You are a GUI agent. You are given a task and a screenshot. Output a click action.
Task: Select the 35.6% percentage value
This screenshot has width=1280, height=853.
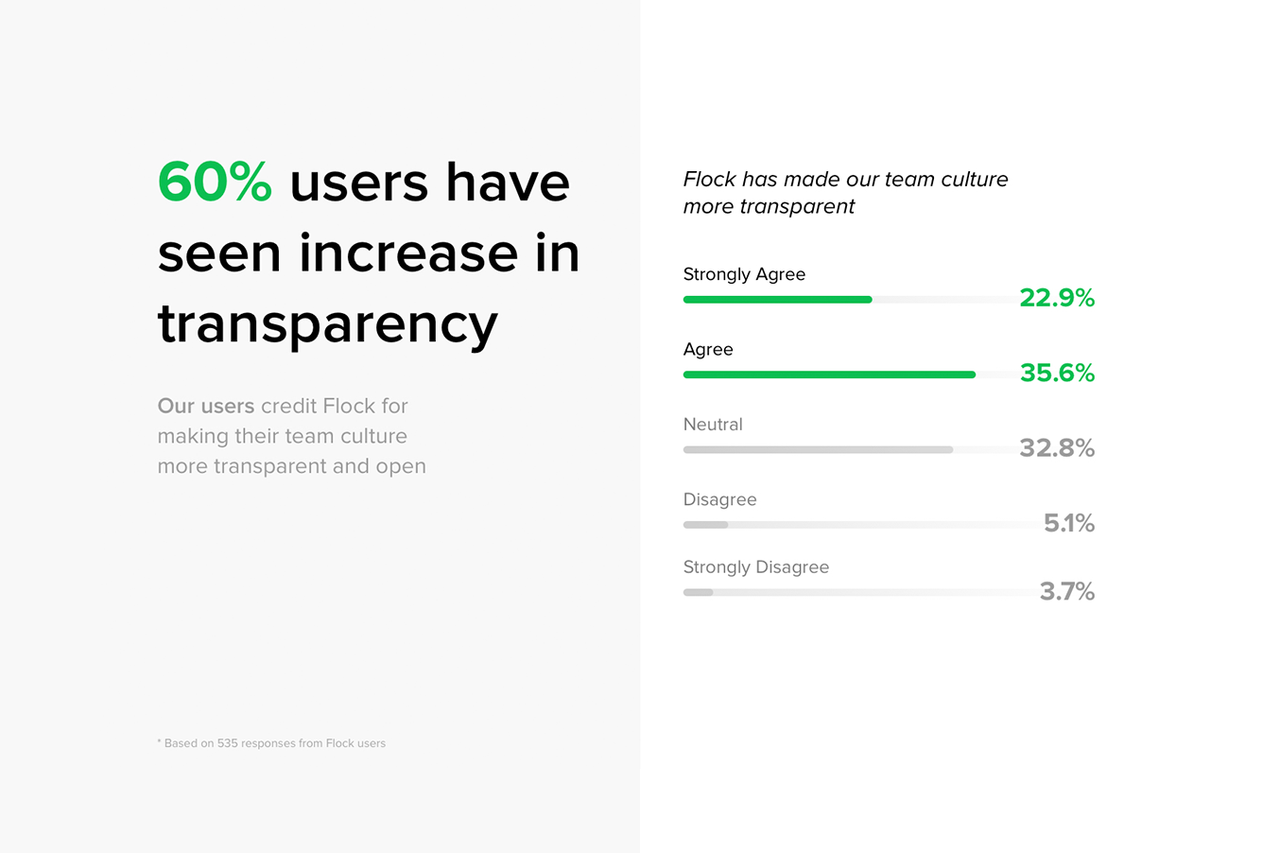[1057, 373]
